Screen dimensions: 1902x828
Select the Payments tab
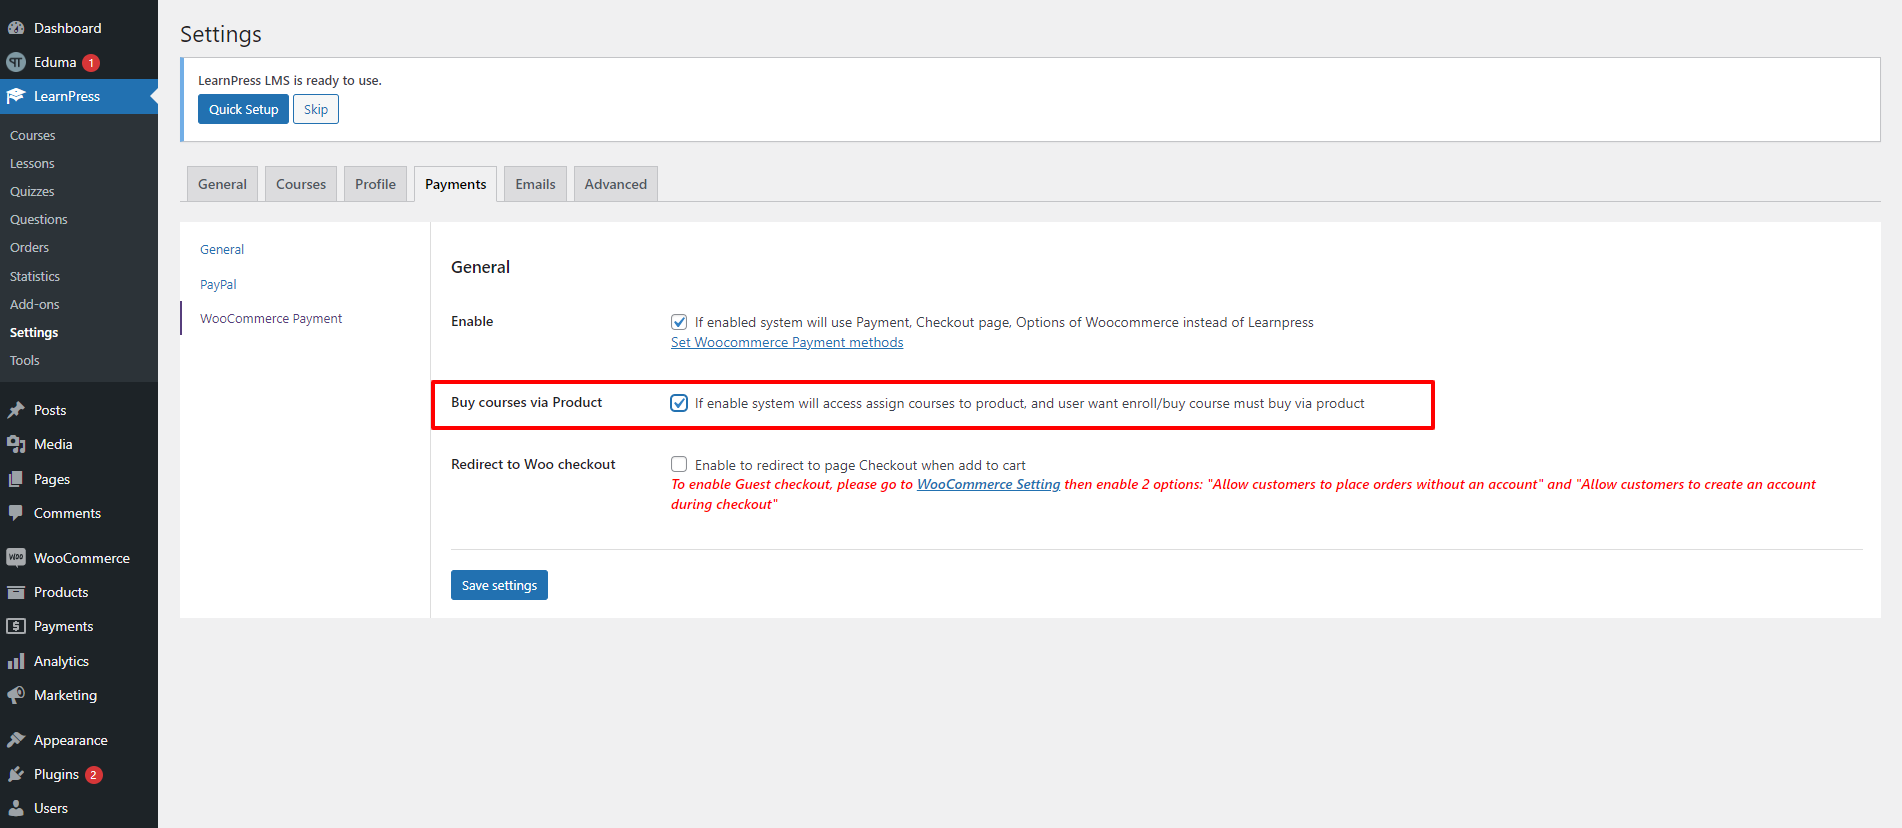[455, 184]
